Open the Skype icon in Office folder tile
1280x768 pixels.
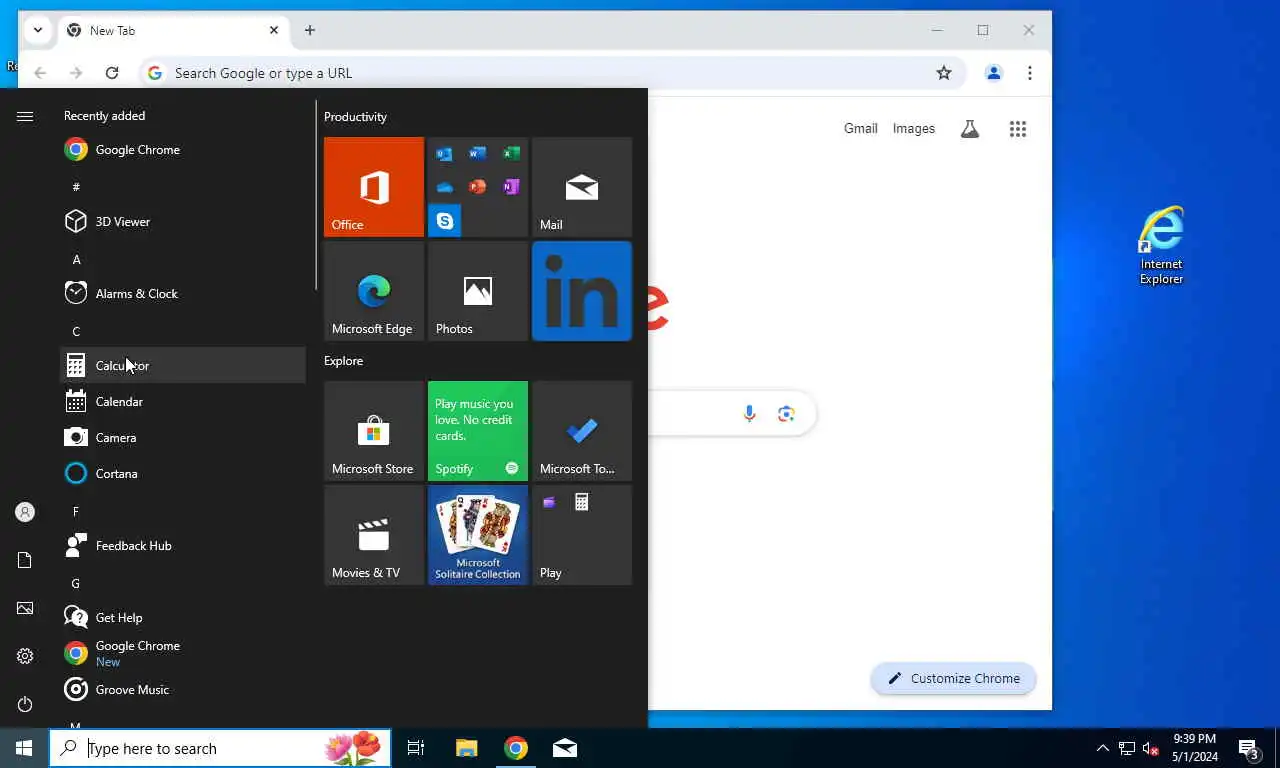click(445, 221)
